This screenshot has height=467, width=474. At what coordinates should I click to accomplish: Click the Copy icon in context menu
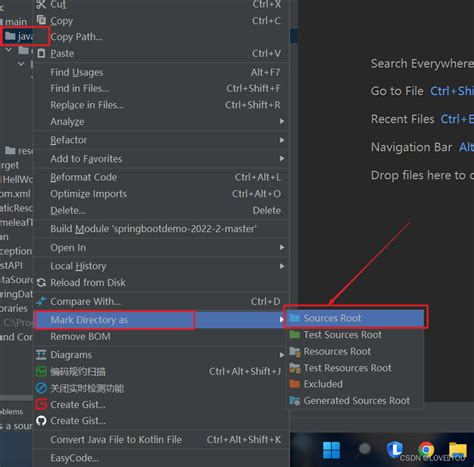coord(41,20)
